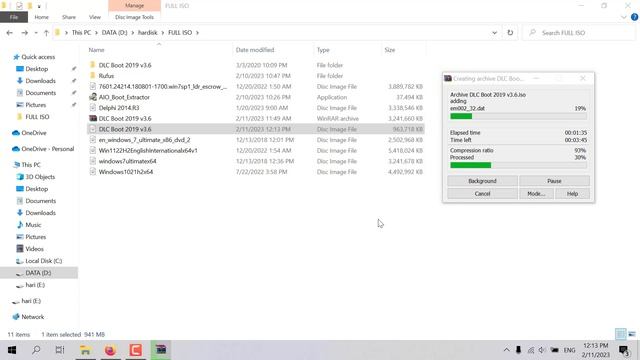The image size is (640, 360).
Task: Select the Rufus folder
Action: click(x=106, y=76)
